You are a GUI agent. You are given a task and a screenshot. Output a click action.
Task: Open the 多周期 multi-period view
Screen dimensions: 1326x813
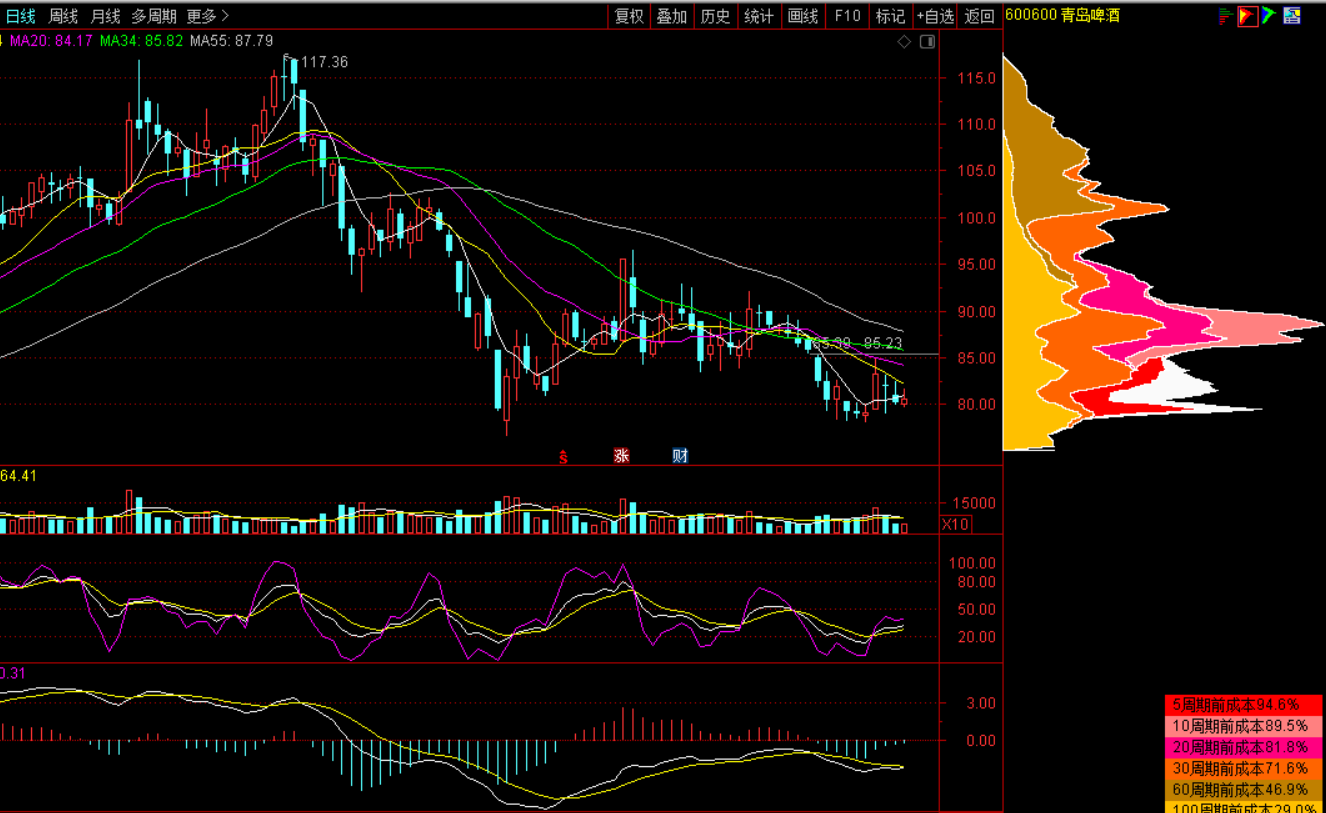154,16
